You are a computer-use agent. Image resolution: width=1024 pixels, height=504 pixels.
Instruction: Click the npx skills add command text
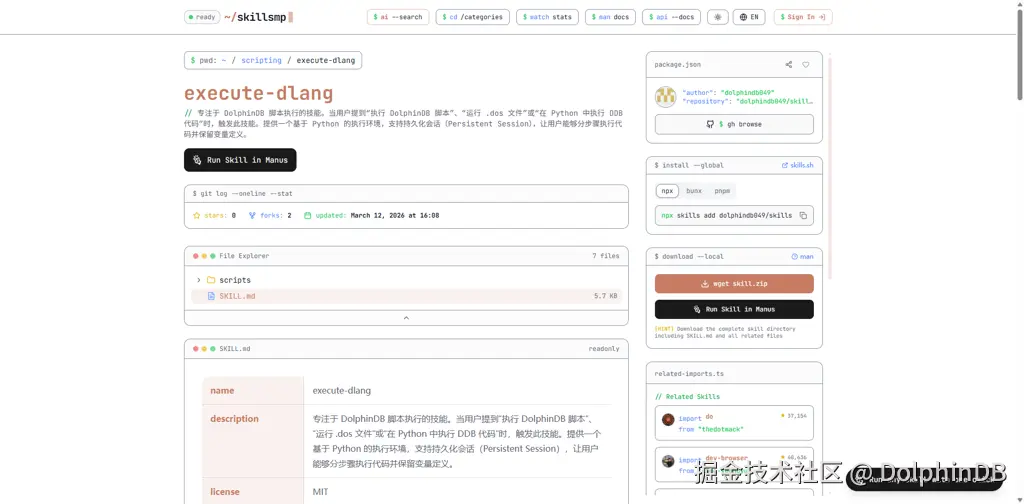[727, 215]
